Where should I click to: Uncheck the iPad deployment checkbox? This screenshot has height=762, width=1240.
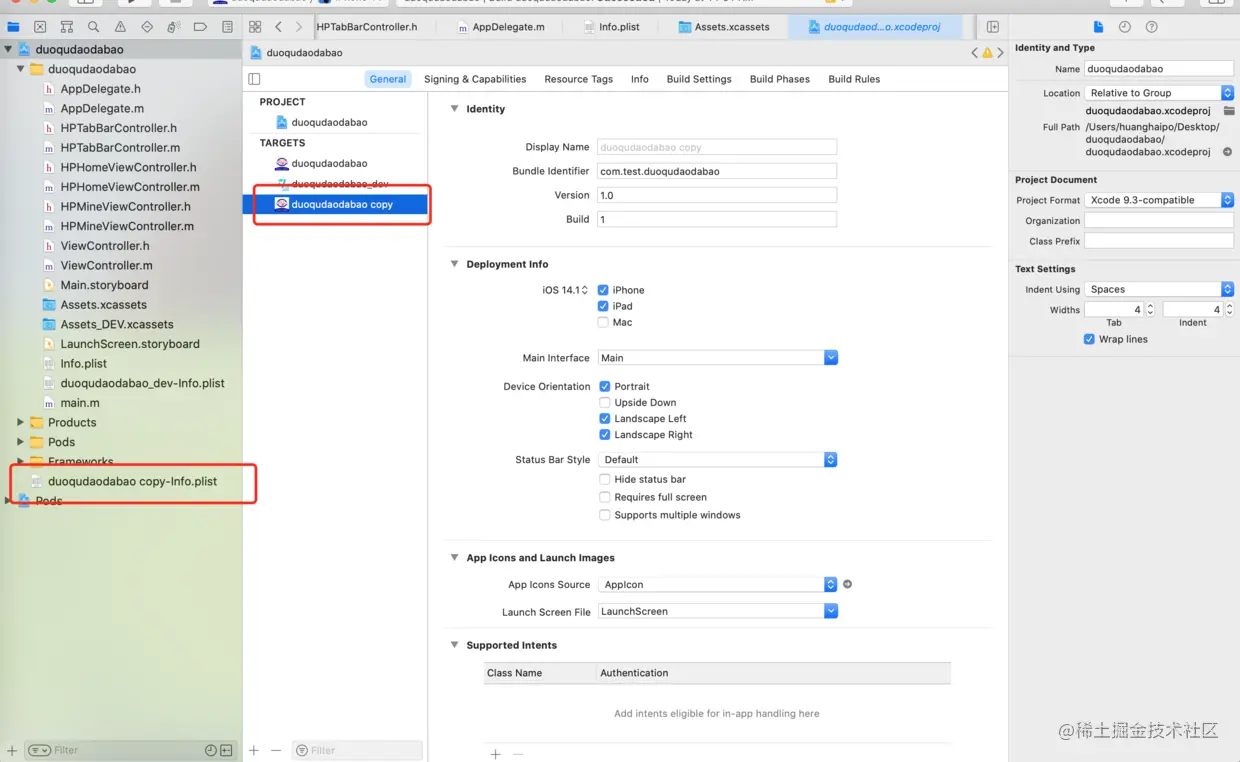pyautogui.click(x=603, y=306)
